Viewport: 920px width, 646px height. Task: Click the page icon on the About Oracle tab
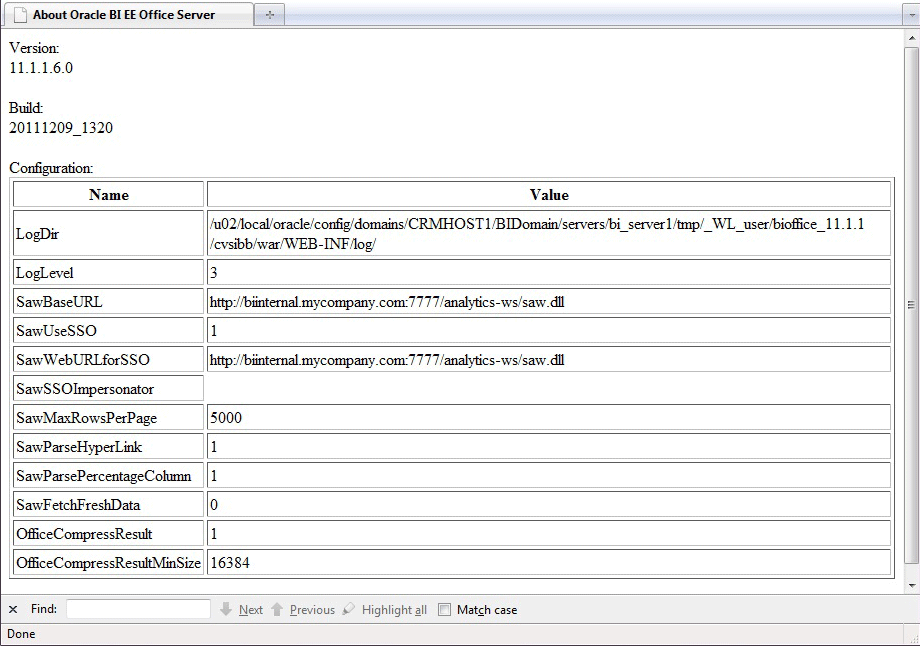coord(21,15)
